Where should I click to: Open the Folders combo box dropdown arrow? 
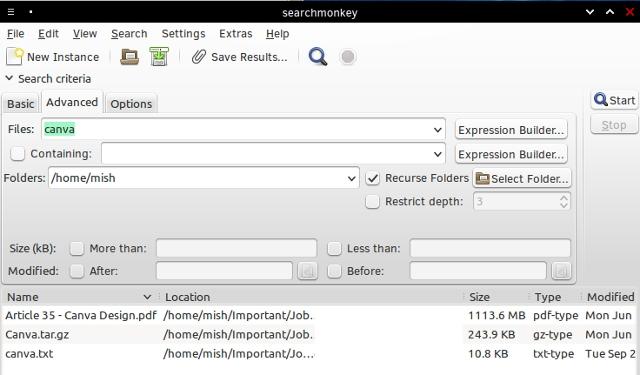351,178
